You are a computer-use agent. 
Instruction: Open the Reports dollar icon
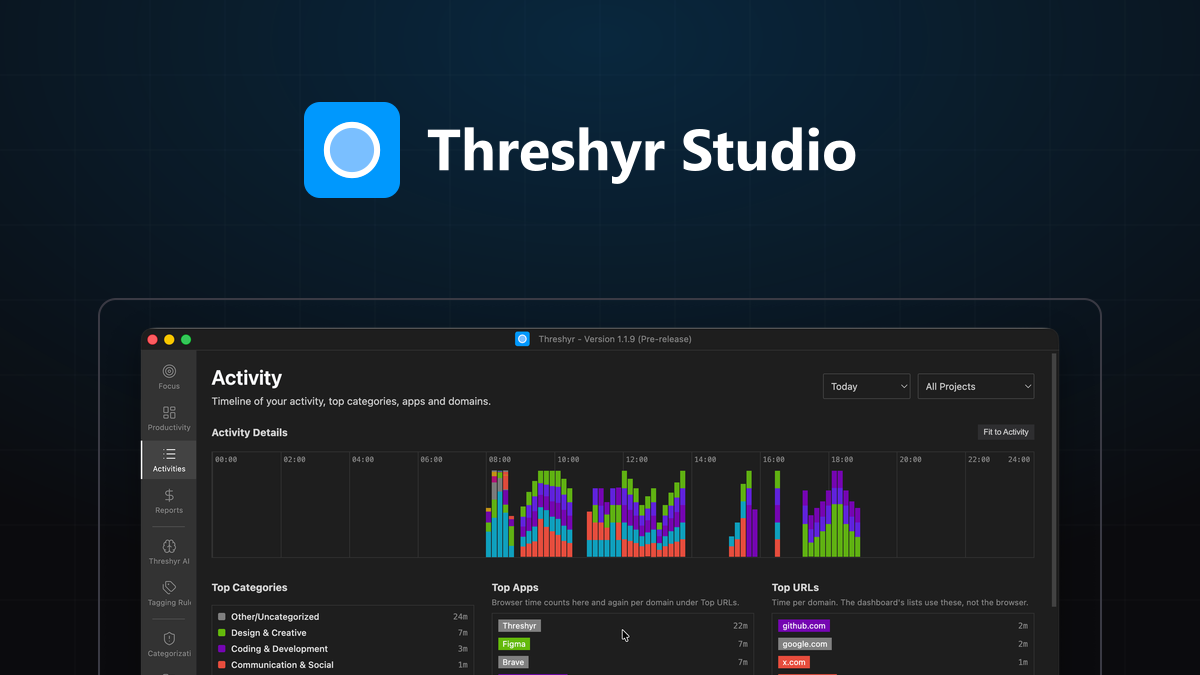[169, 495]
